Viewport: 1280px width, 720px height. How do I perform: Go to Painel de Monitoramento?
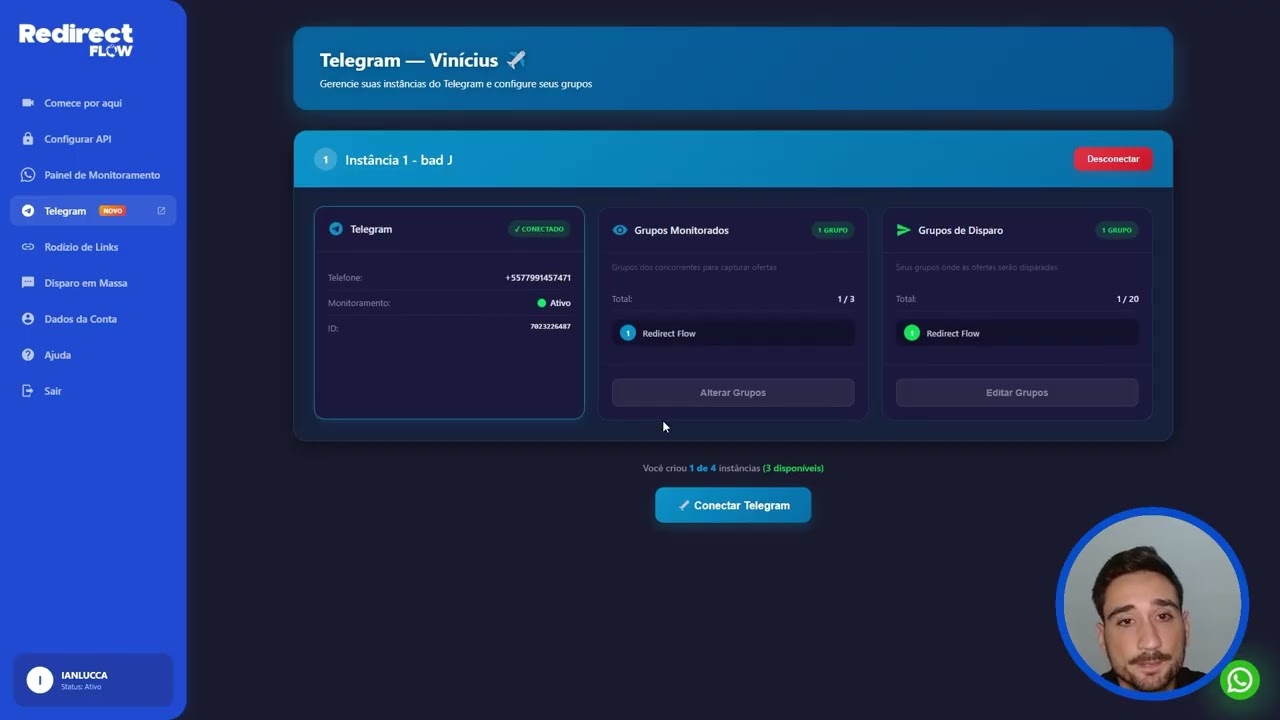tap(93, 175)
